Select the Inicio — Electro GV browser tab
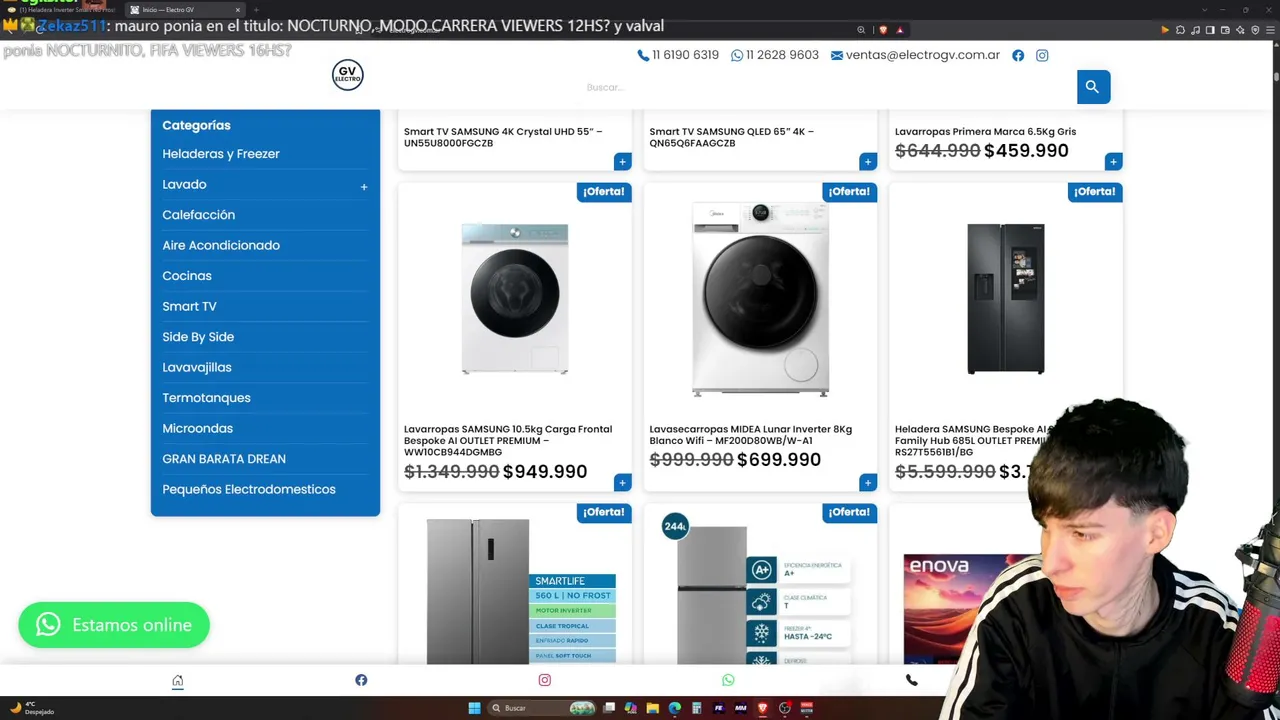Screen dimensions: 1280x720 [x=186, y=9]
